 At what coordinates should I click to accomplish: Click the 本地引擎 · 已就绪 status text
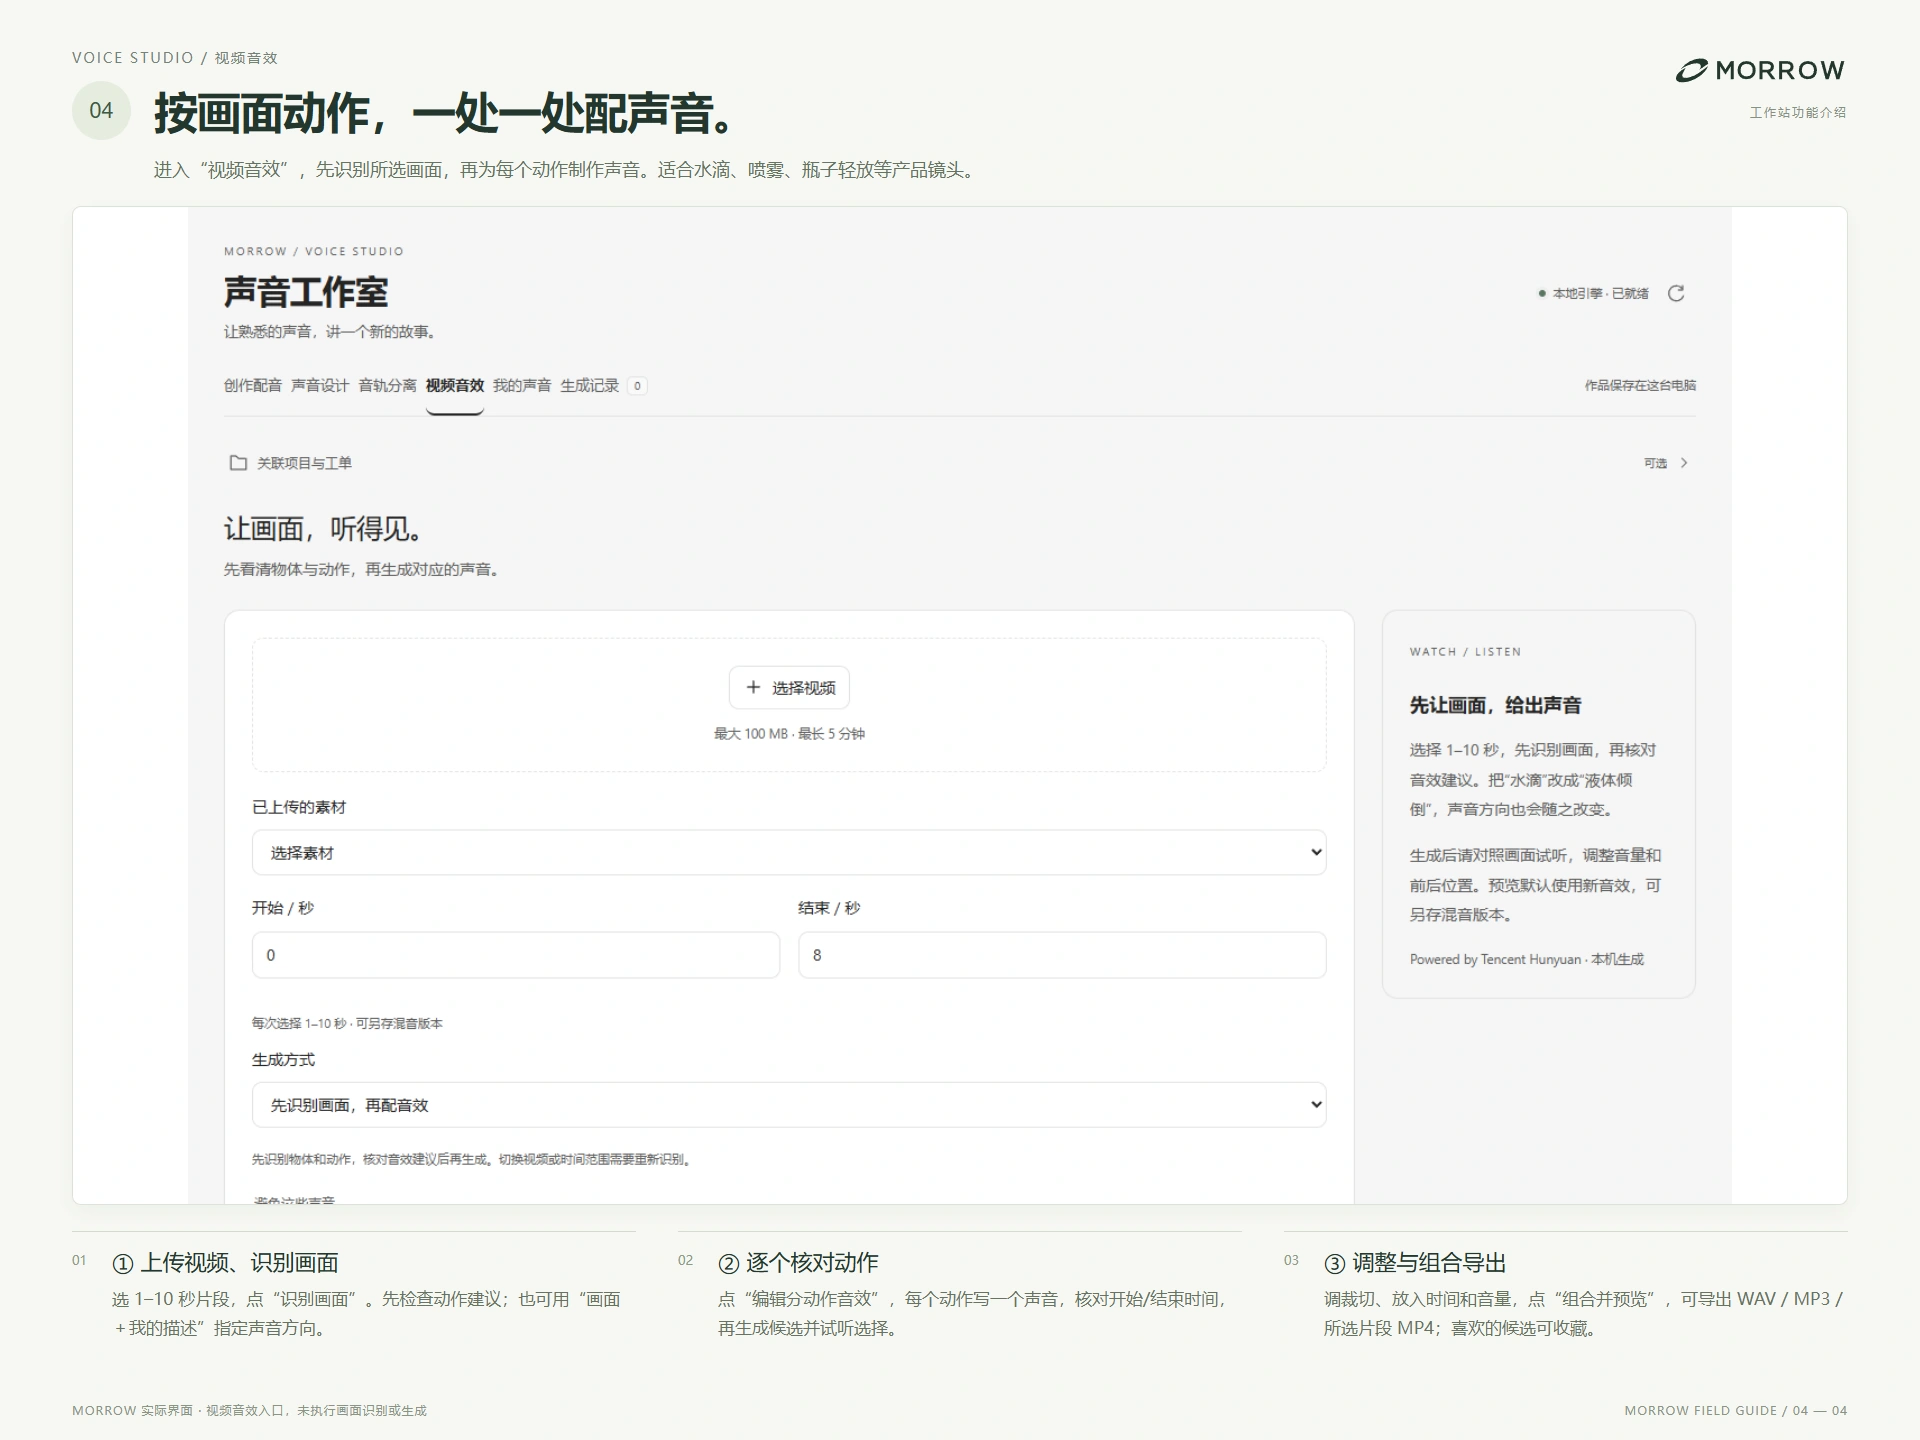[1600, 294]
